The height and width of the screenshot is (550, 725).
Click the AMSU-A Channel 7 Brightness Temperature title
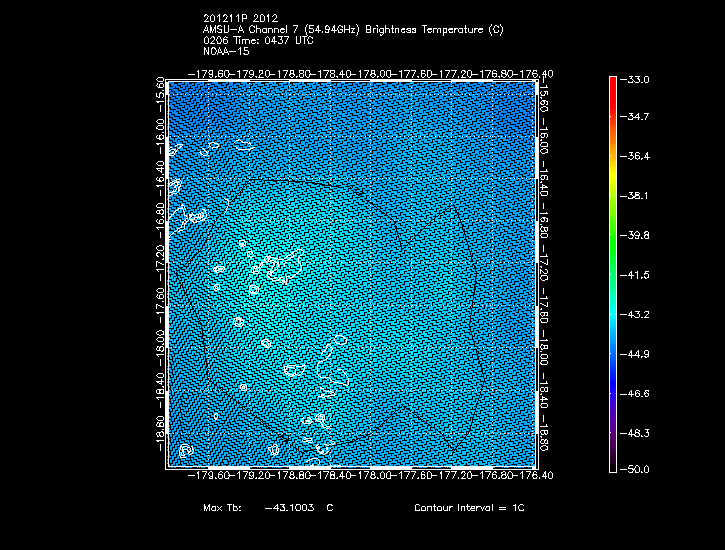[x=353, y=30]
